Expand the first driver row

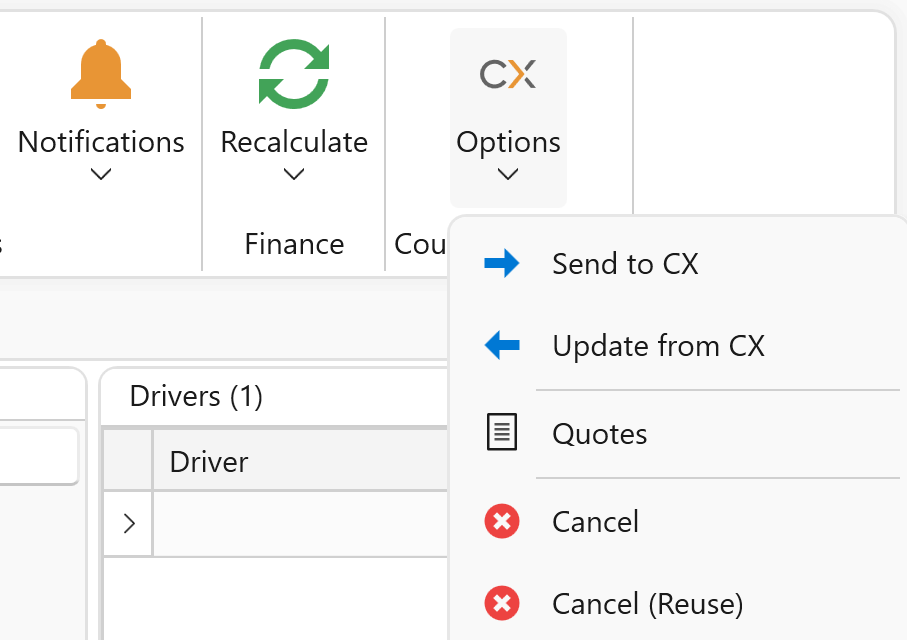pos(129,523)
